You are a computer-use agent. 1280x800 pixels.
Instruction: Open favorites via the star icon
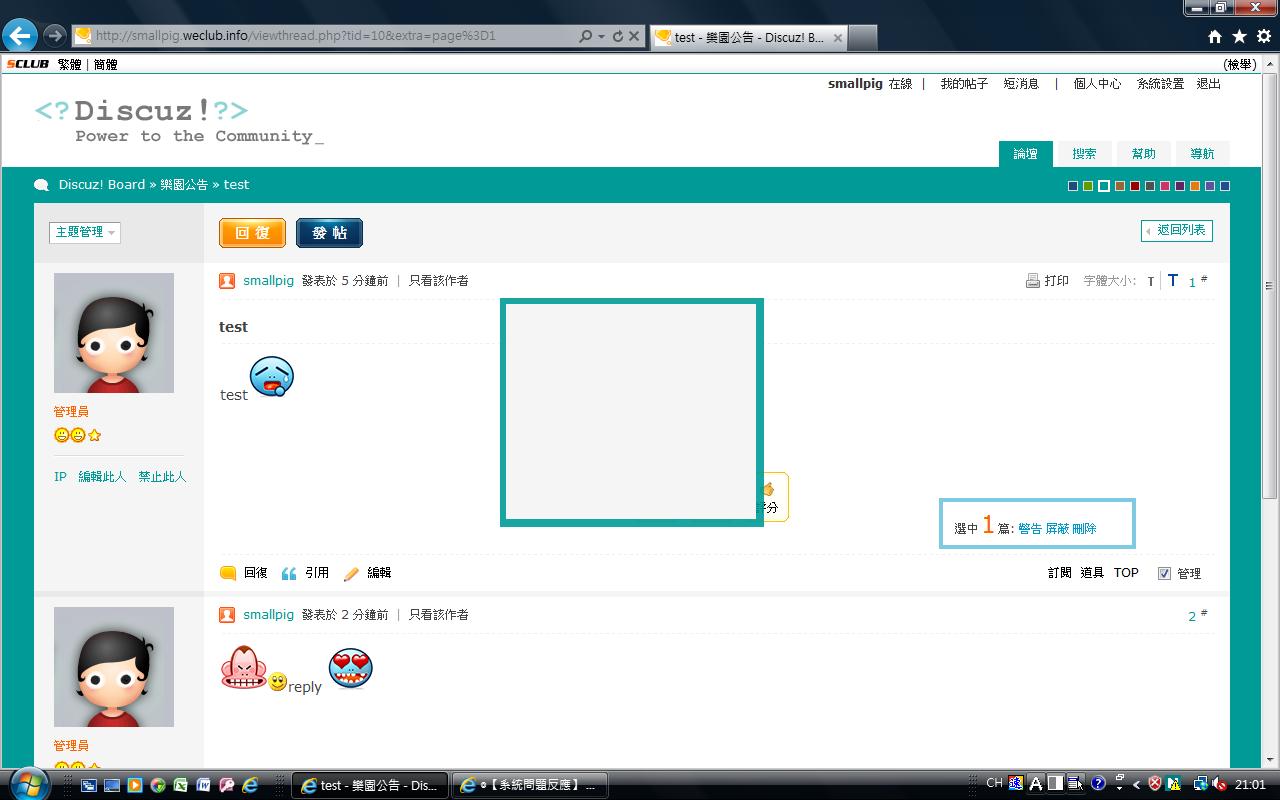(1239, 36)
